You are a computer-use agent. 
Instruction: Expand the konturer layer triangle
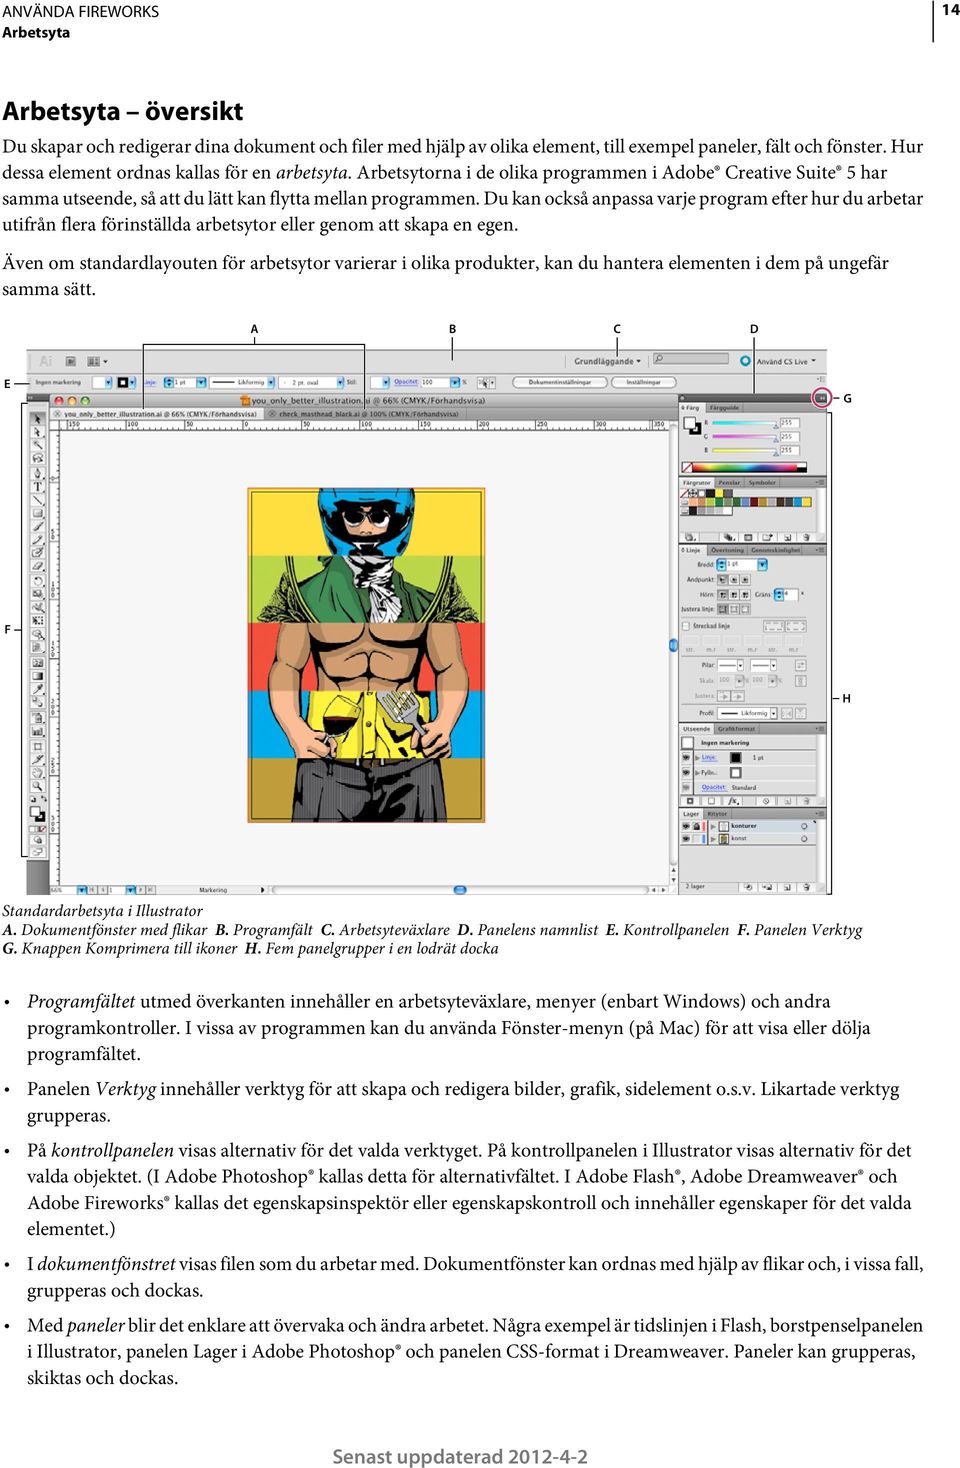[x=713, y=826]
